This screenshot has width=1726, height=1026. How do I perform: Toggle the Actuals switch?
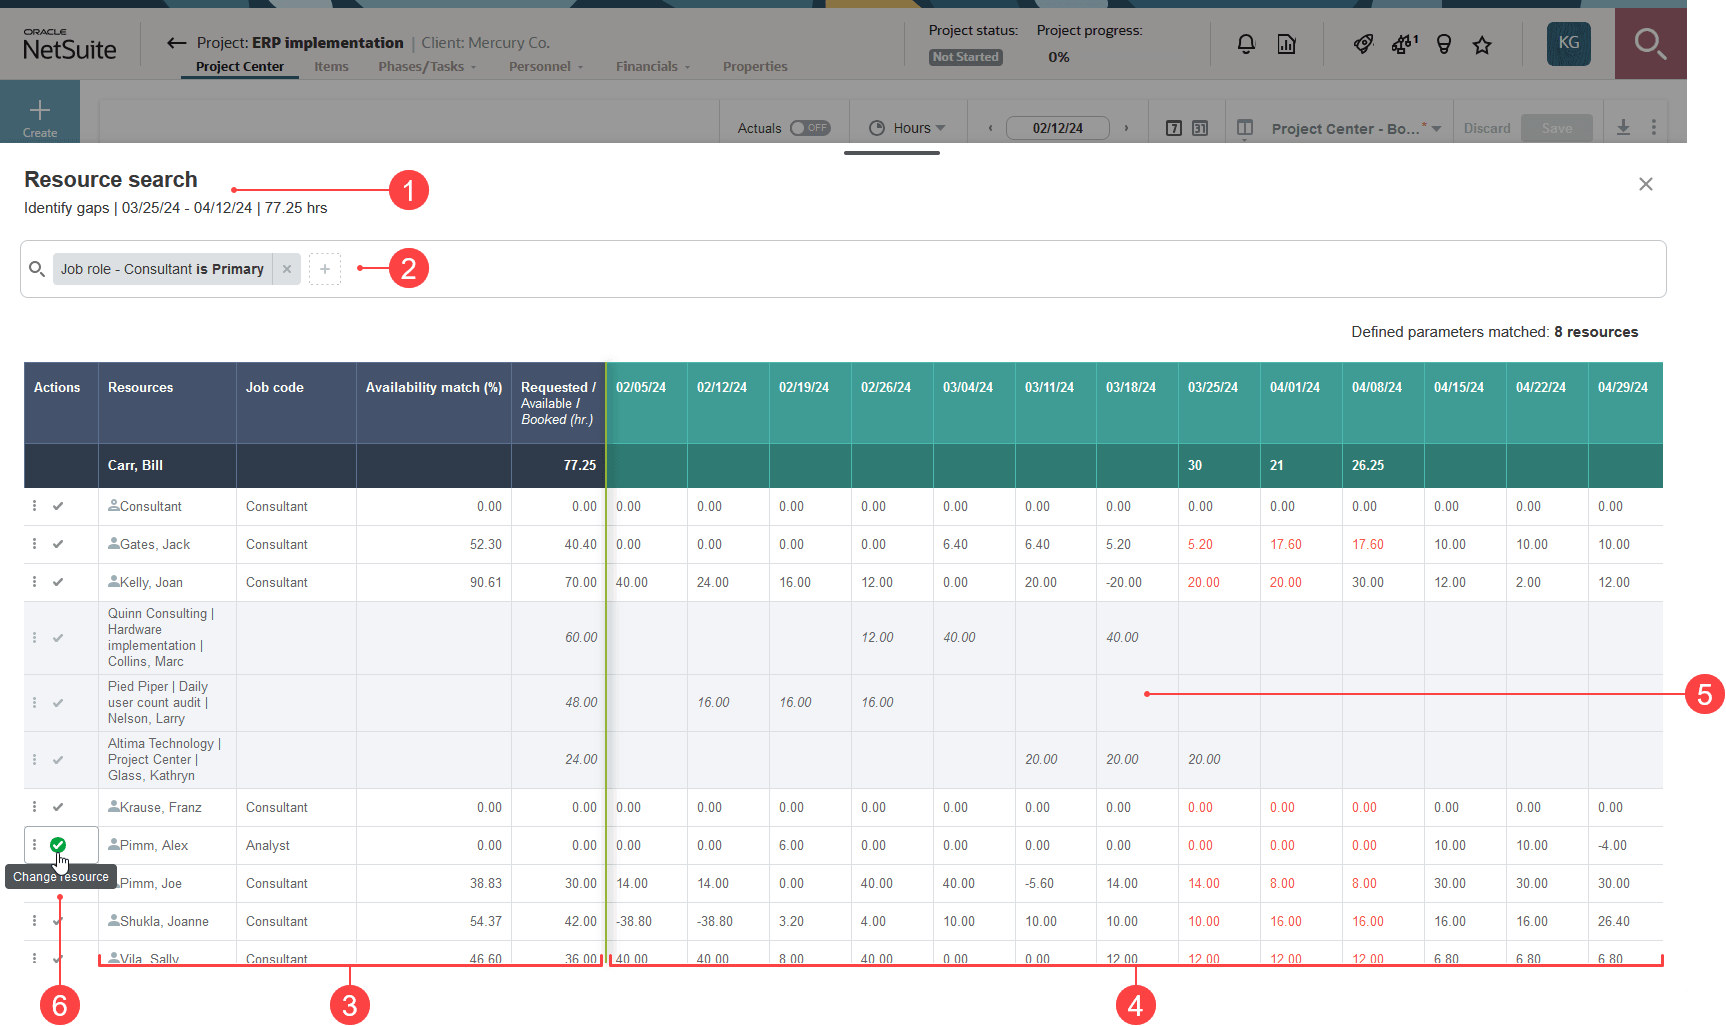(810, 128)
